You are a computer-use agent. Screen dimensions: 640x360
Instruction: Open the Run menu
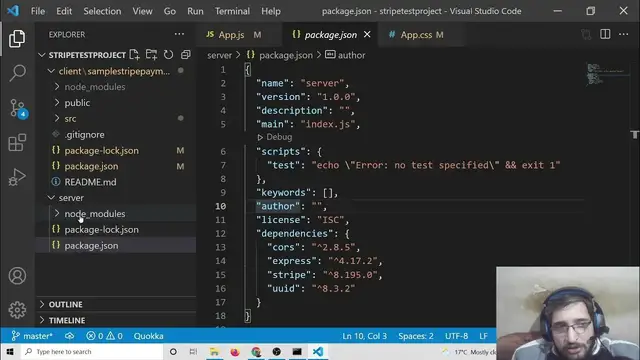pos(195,11)
